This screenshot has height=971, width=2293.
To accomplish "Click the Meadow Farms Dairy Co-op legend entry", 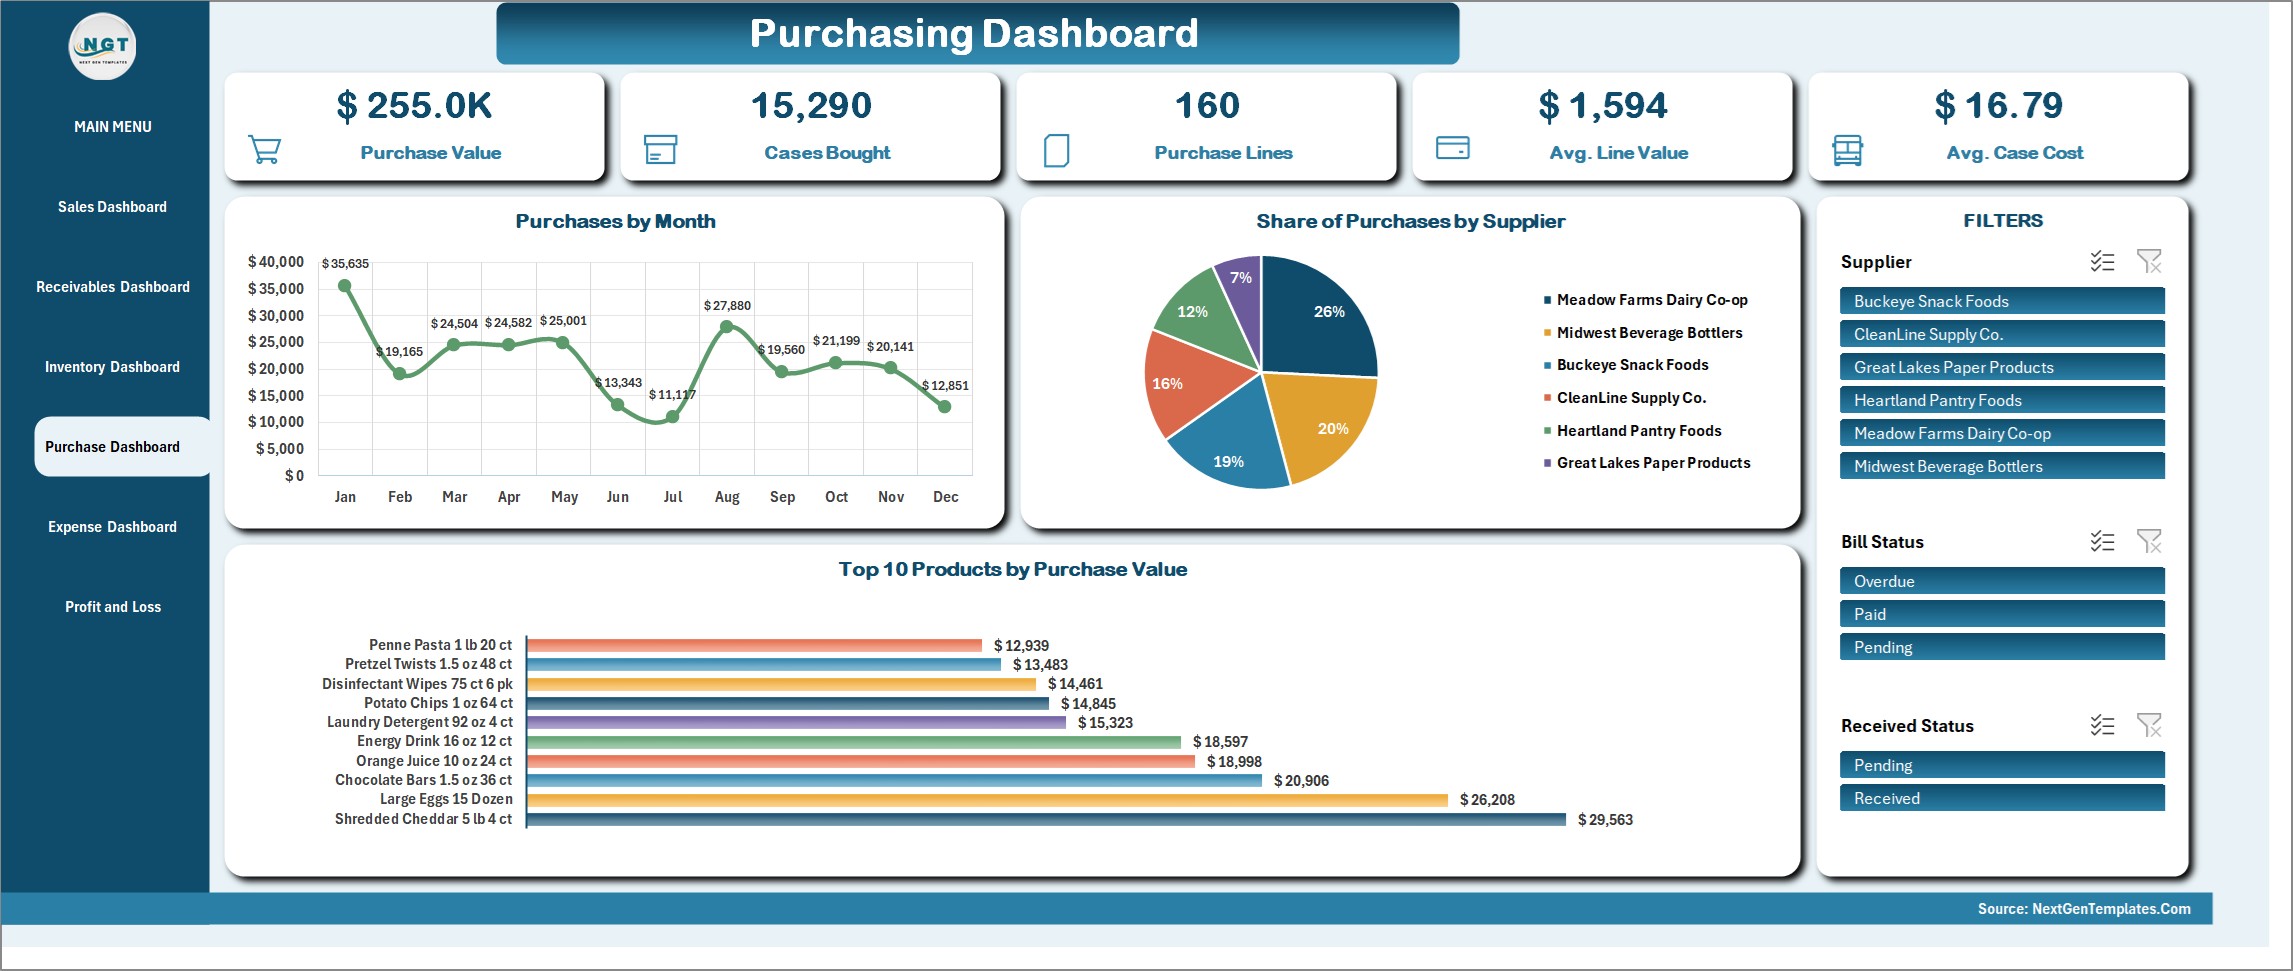I will tap(1646, 300).
